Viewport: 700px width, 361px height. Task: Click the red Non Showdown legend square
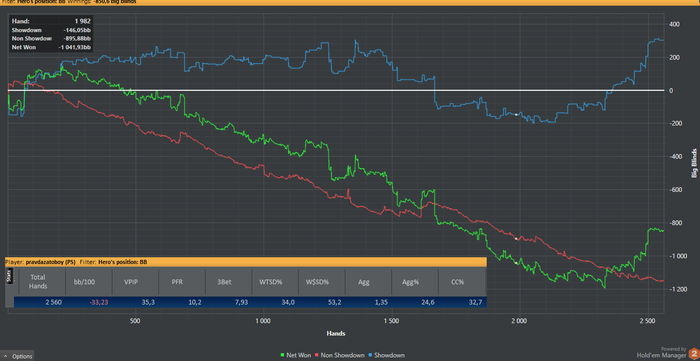coord(317,355)
